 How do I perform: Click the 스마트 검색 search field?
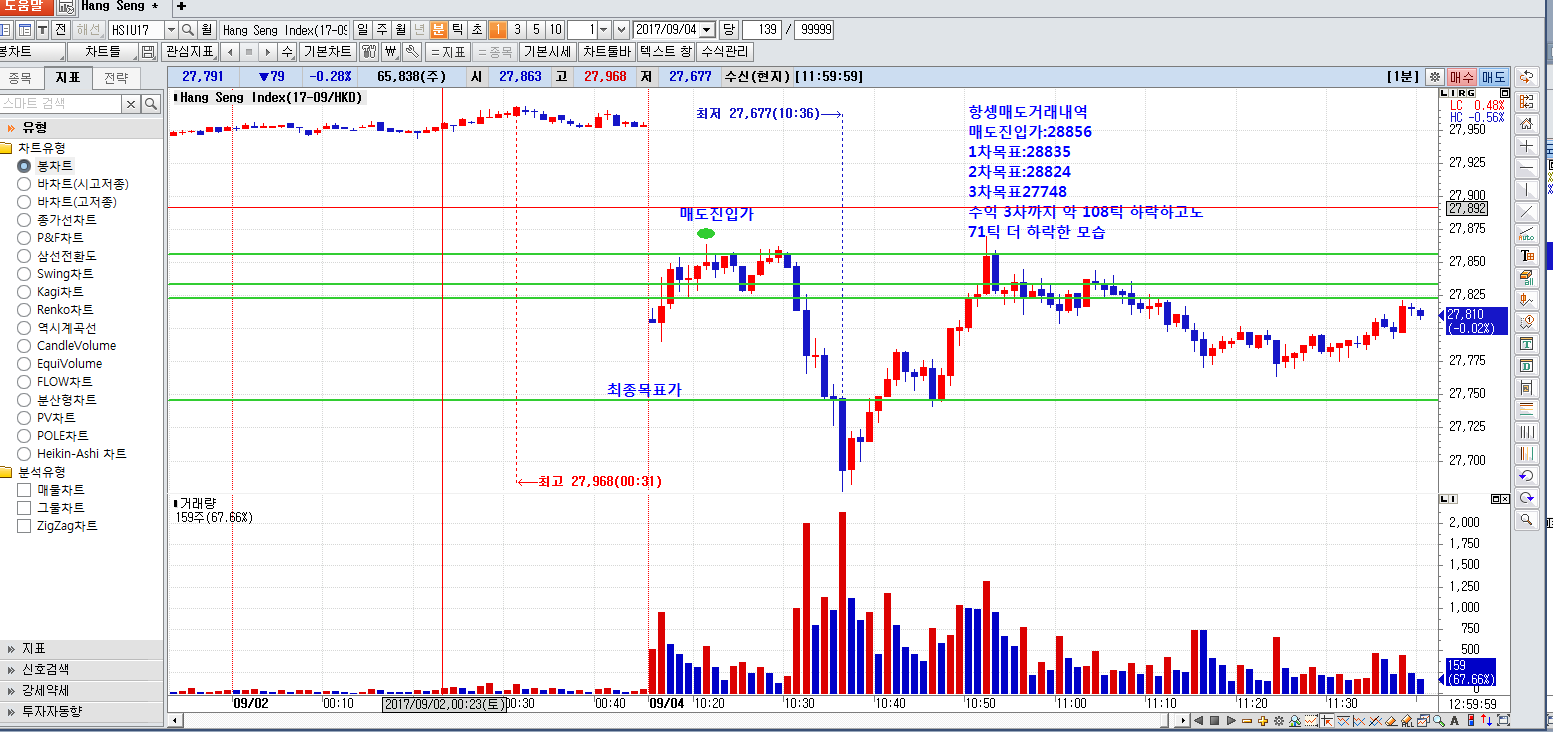click(x=61, y=104)
